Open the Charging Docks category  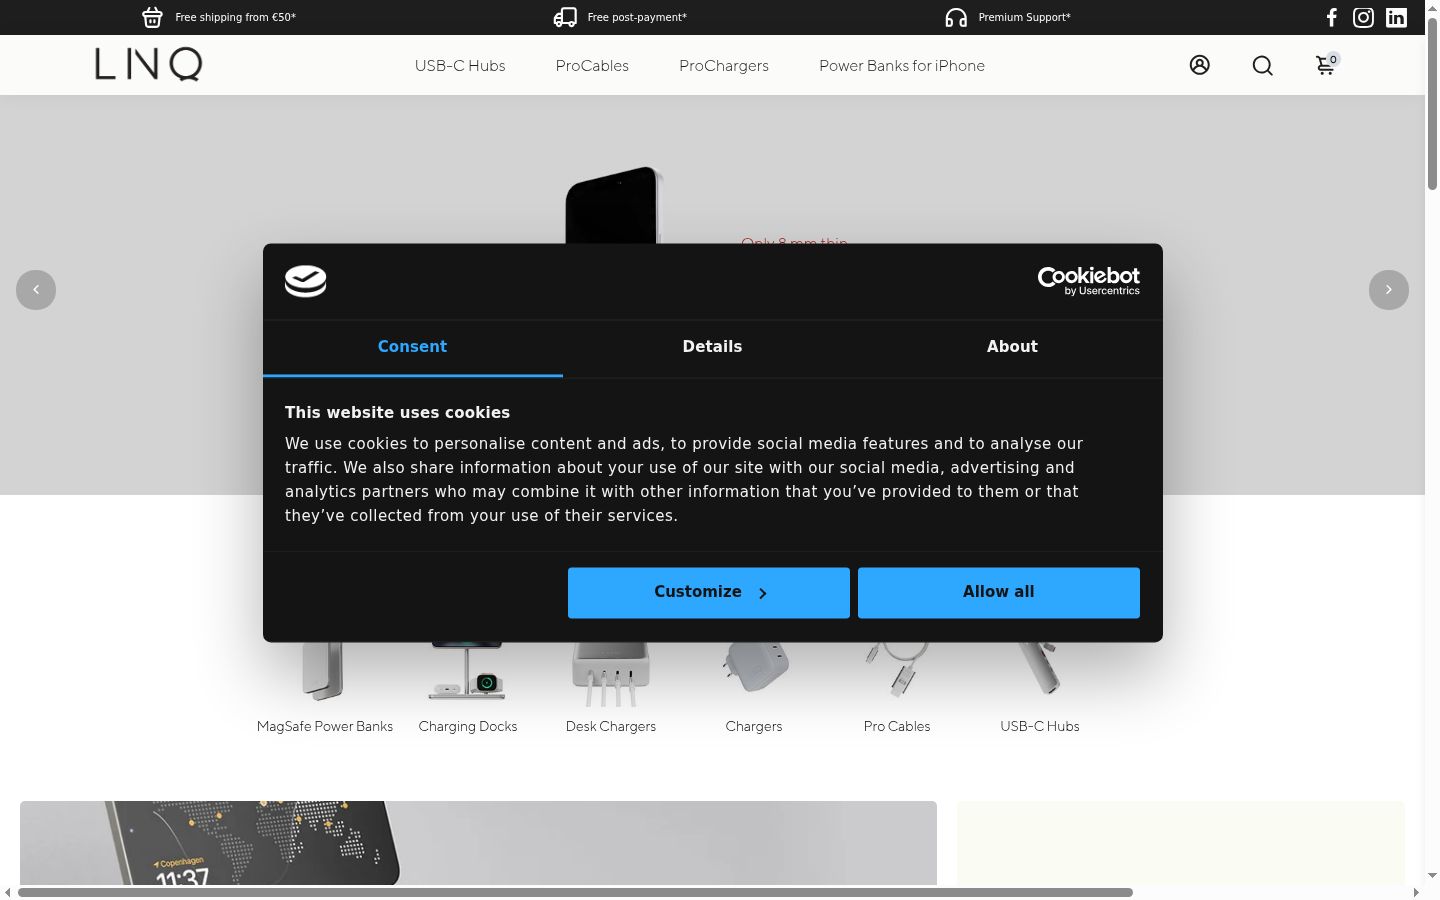[468, 727]
